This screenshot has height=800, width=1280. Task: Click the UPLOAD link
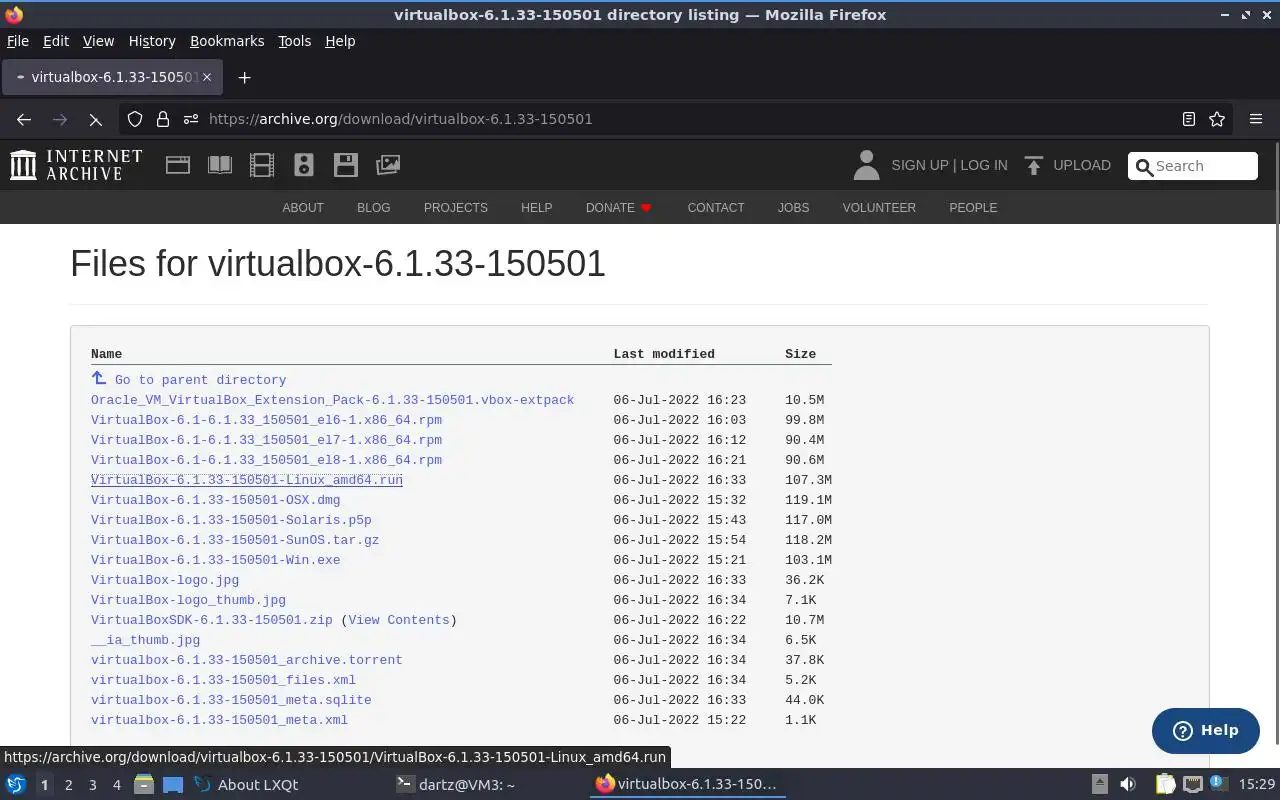point(1082,165)
